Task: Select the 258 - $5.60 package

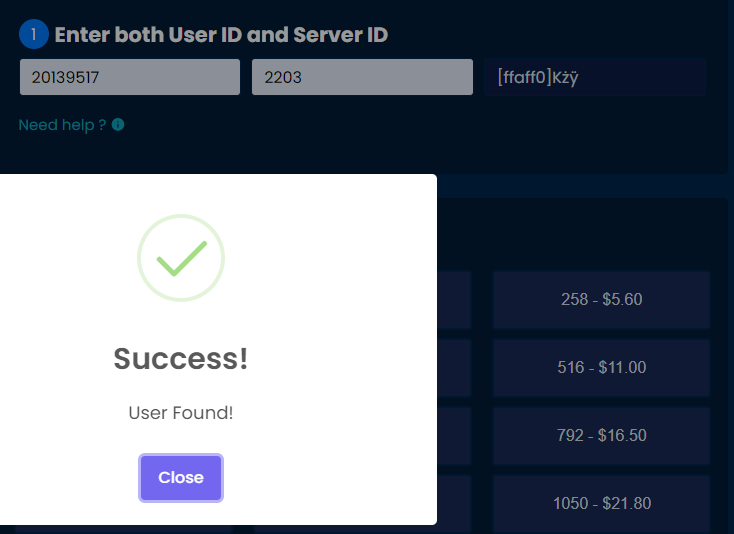Action: (601, 299)
